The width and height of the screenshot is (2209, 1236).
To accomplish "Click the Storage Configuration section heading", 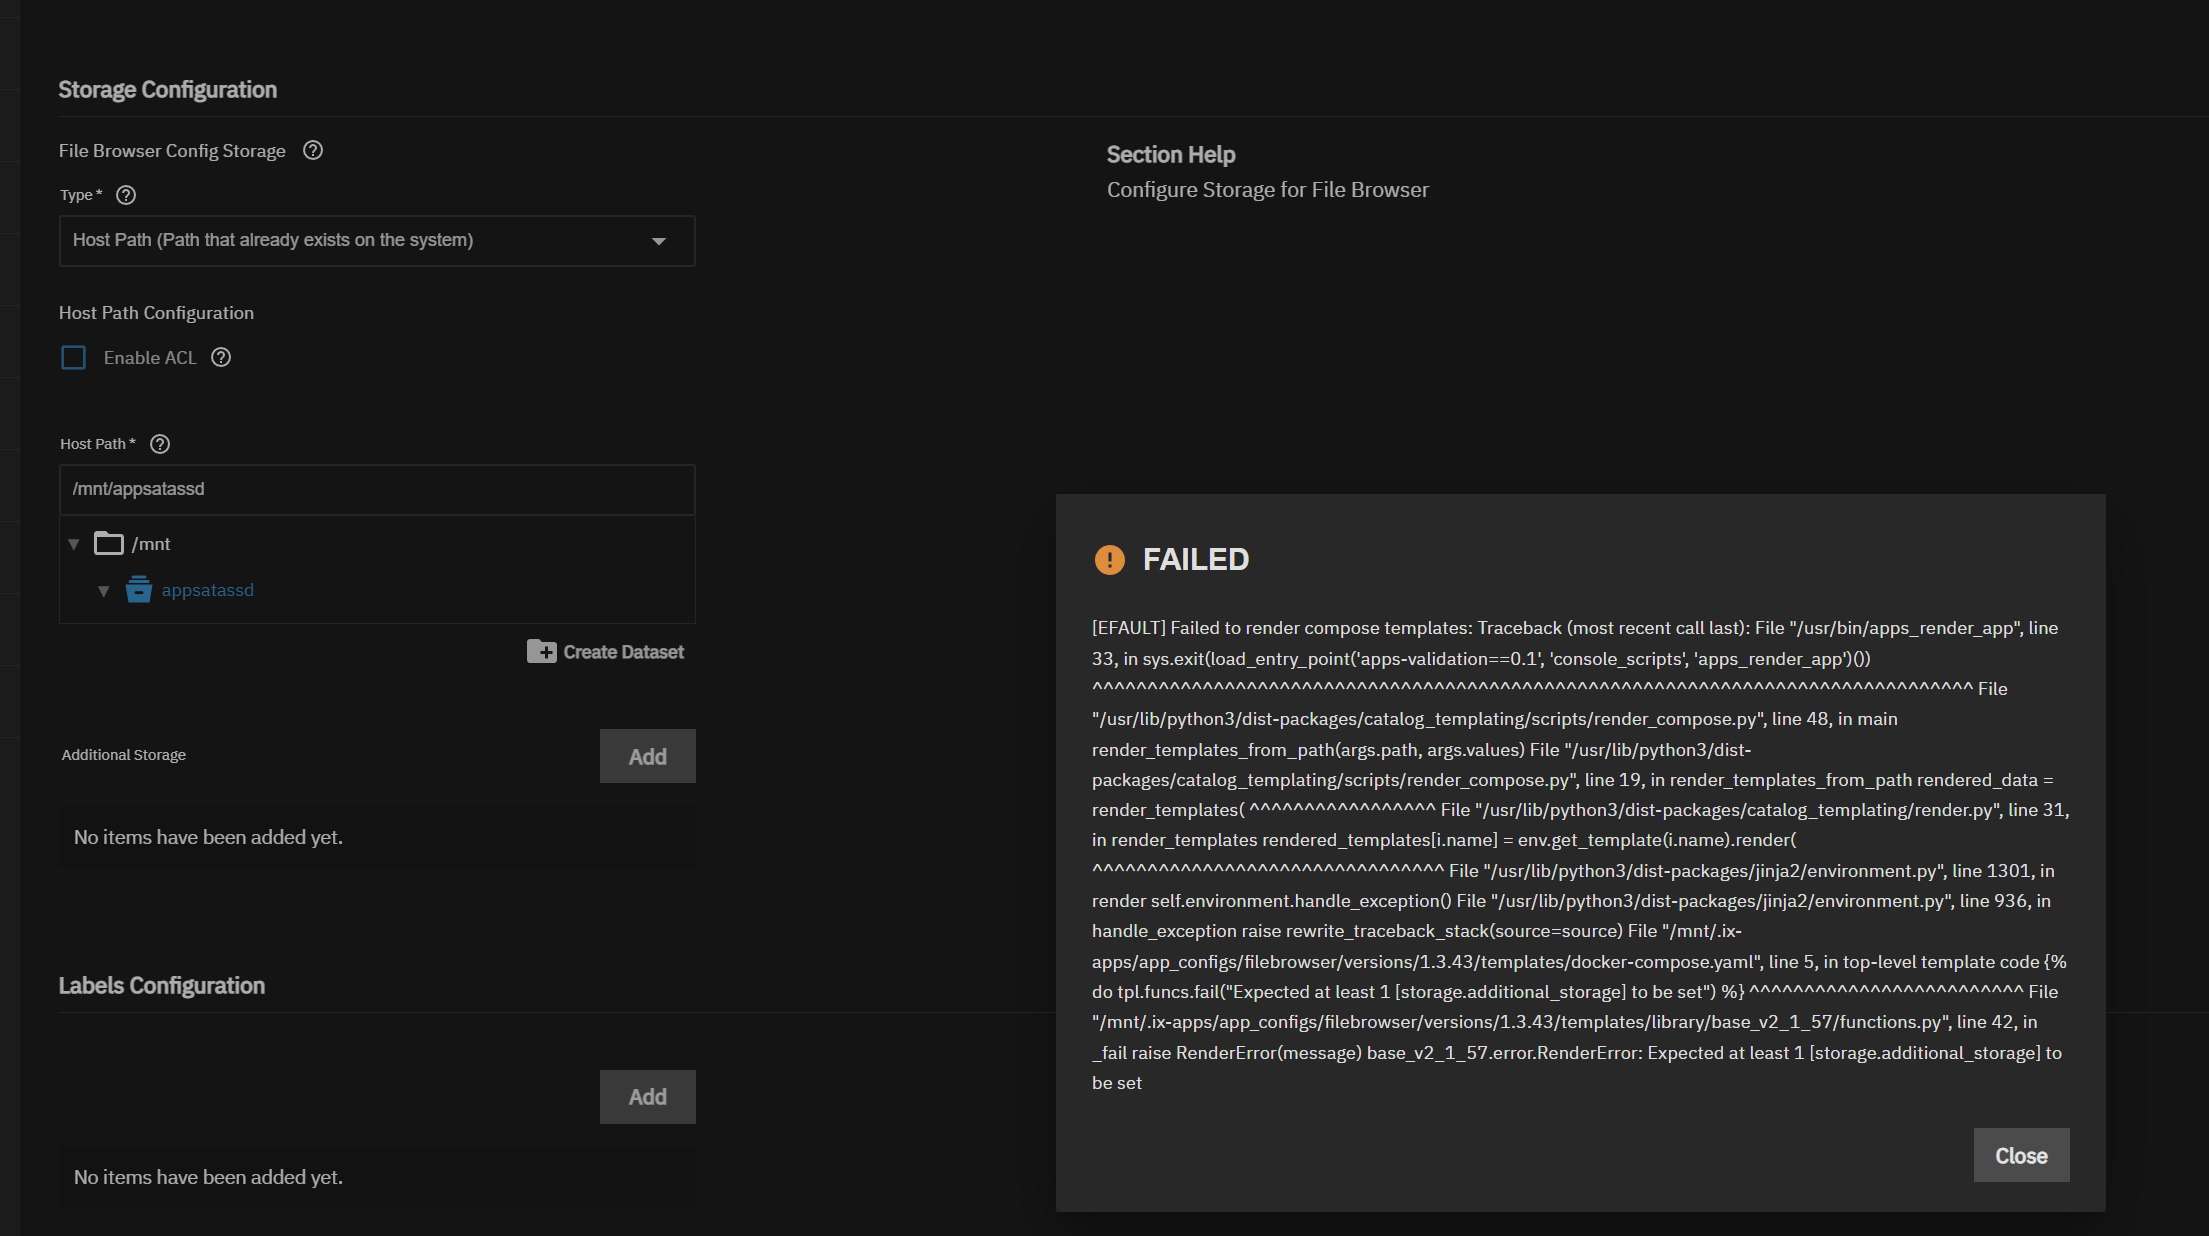I will point(168,90).
